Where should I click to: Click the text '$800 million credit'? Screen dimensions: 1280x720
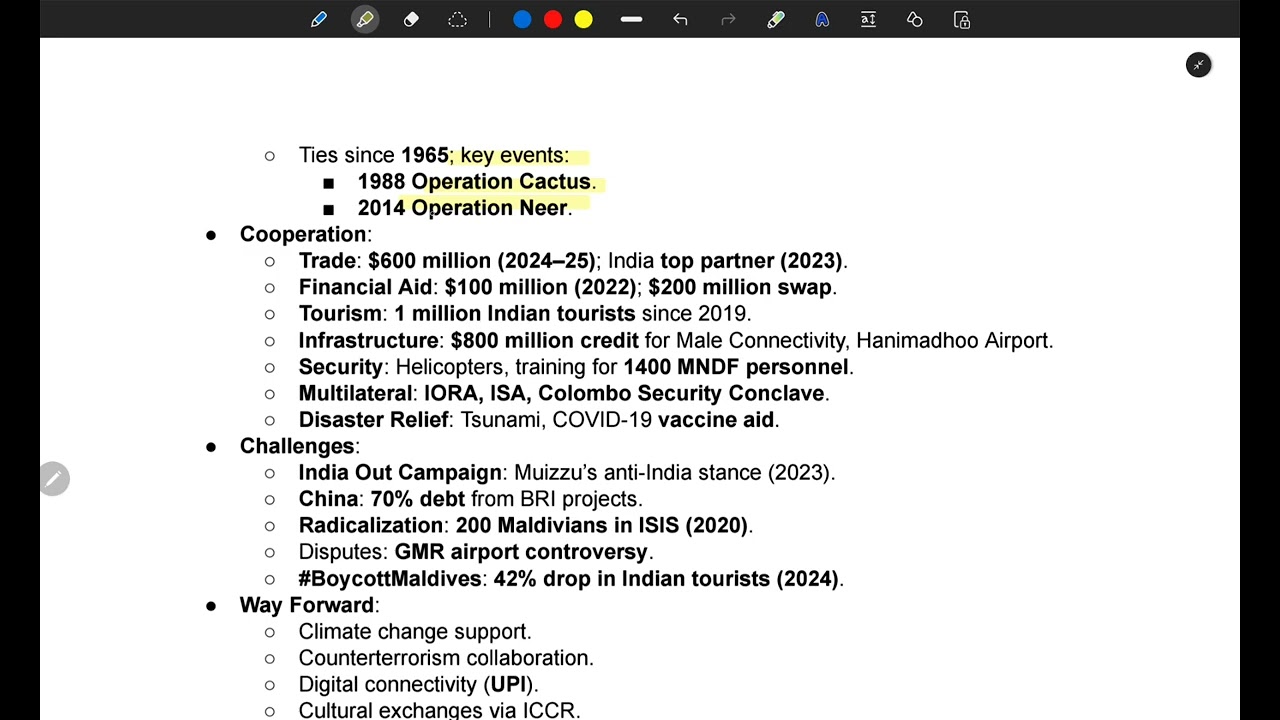pos(545,340)
